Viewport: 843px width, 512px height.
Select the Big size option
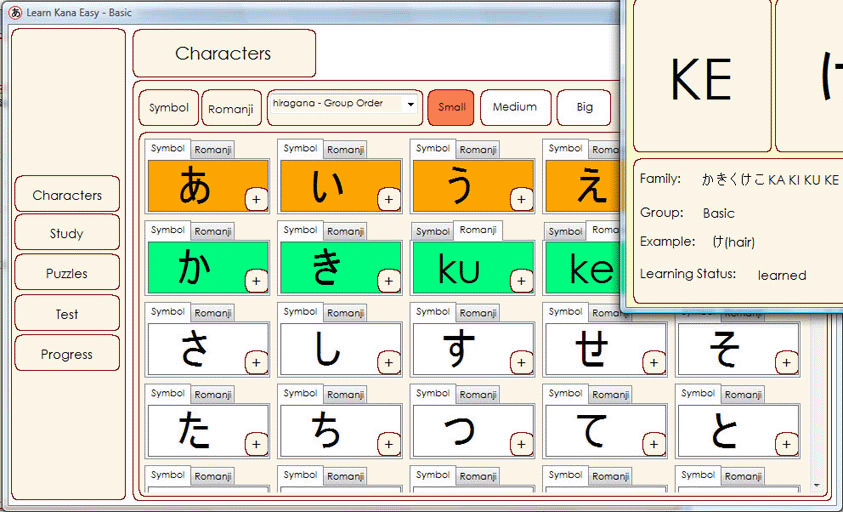pyautogui.click(x=584, y=108)
